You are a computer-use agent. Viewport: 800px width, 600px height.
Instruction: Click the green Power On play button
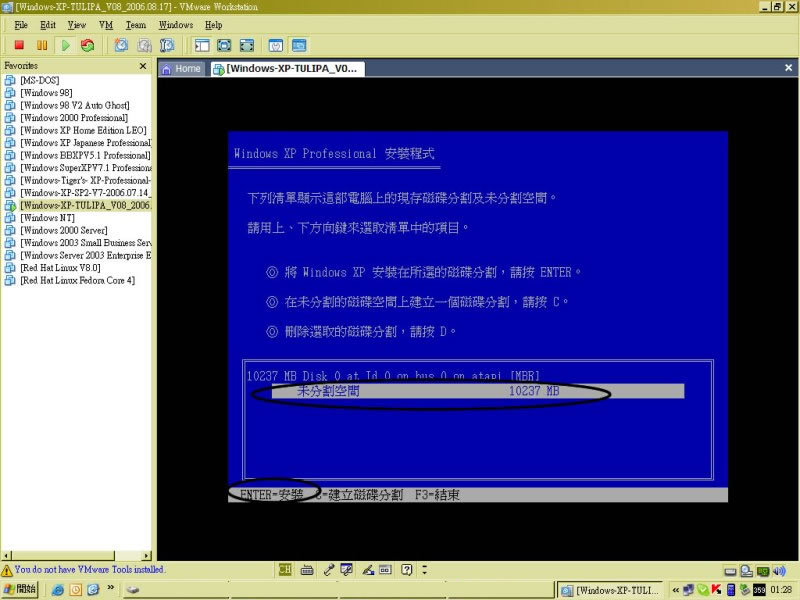[65, 45]
